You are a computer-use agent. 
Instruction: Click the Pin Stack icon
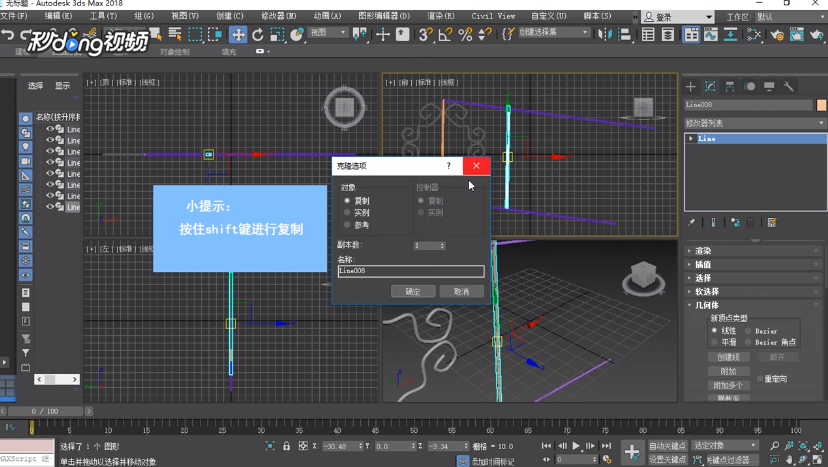[x=691, y=222]
